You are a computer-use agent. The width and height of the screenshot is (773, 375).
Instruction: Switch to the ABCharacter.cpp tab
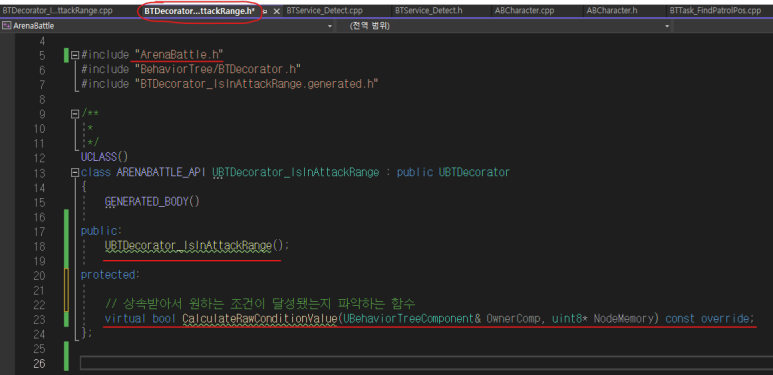[525, 11]
